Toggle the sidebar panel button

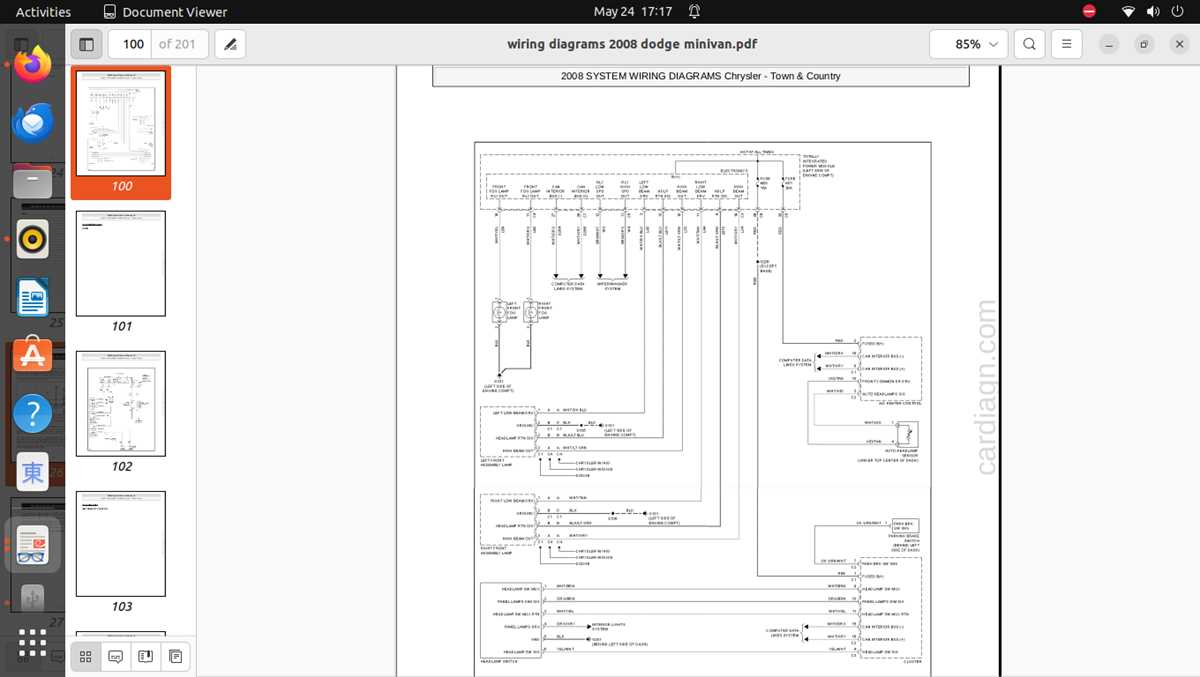86,44
